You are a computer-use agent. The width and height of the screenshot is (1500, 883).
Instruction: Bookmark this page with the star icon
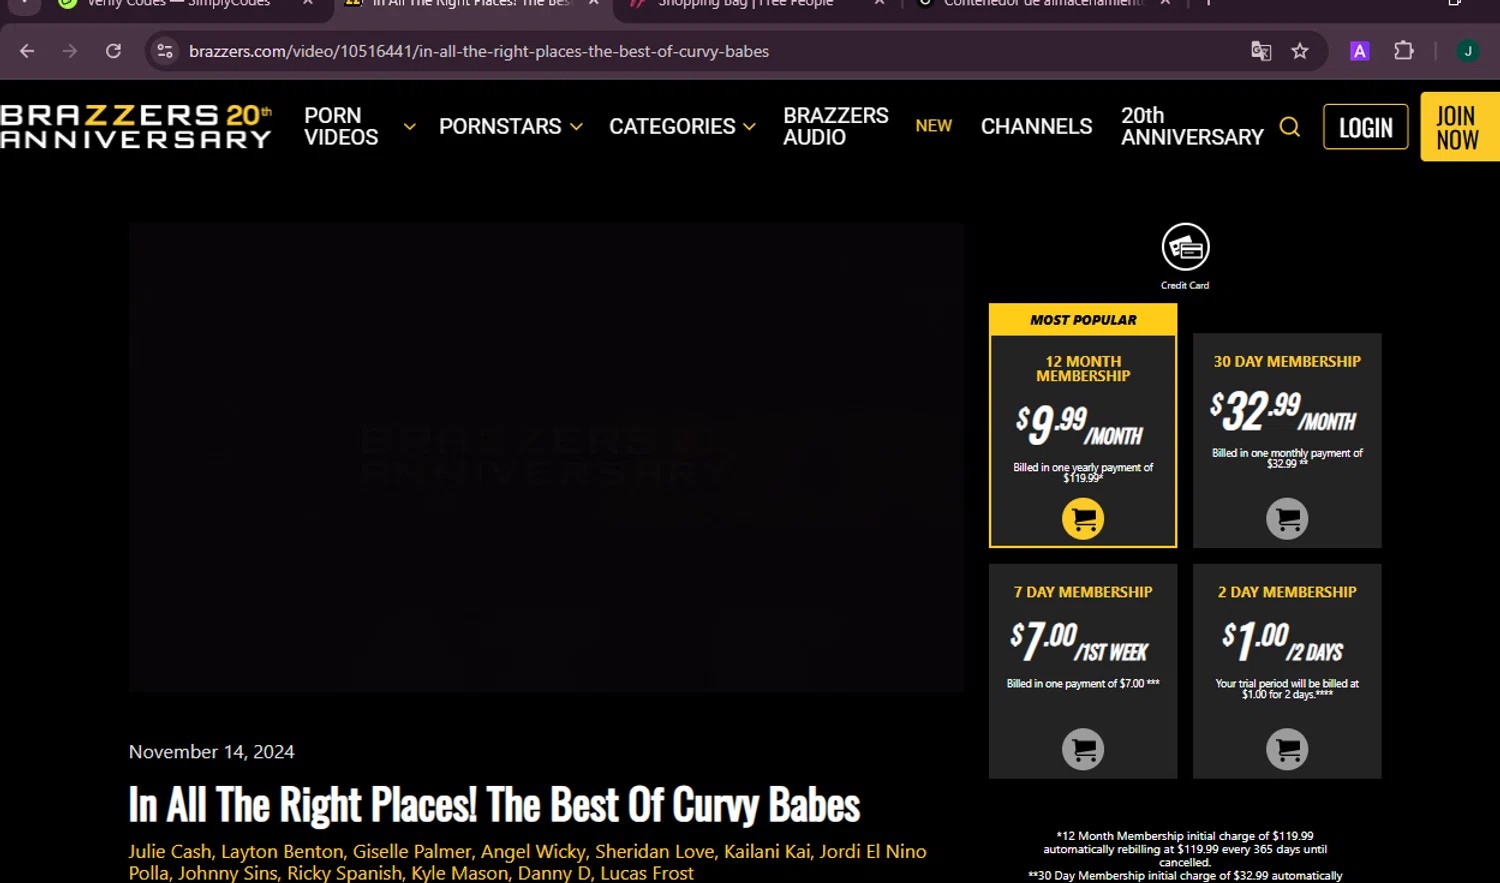pyautogui.click(x=1300, y=51)
